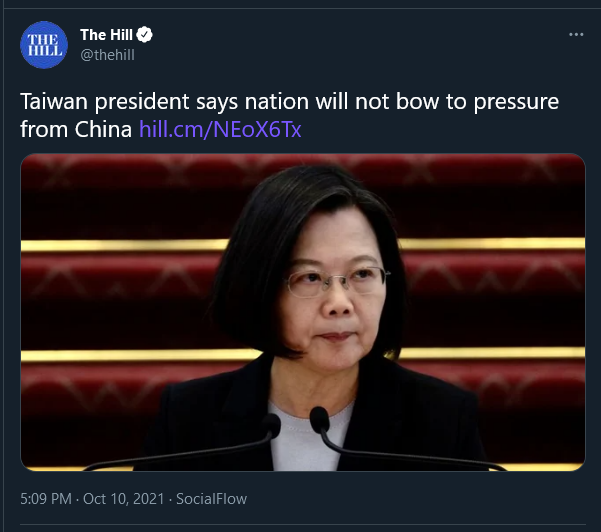Open the tweet's three-dot more menu
601x532 pixels.
576,34
